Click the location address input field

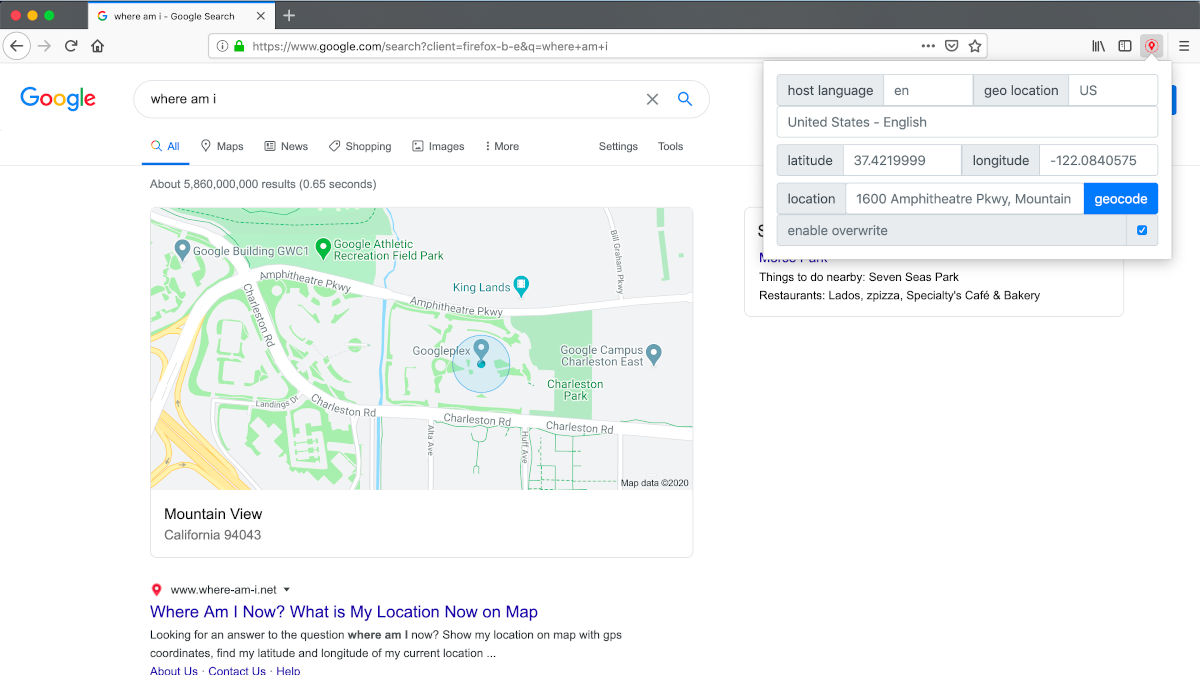pyautogui.click(x=965, y=199)
